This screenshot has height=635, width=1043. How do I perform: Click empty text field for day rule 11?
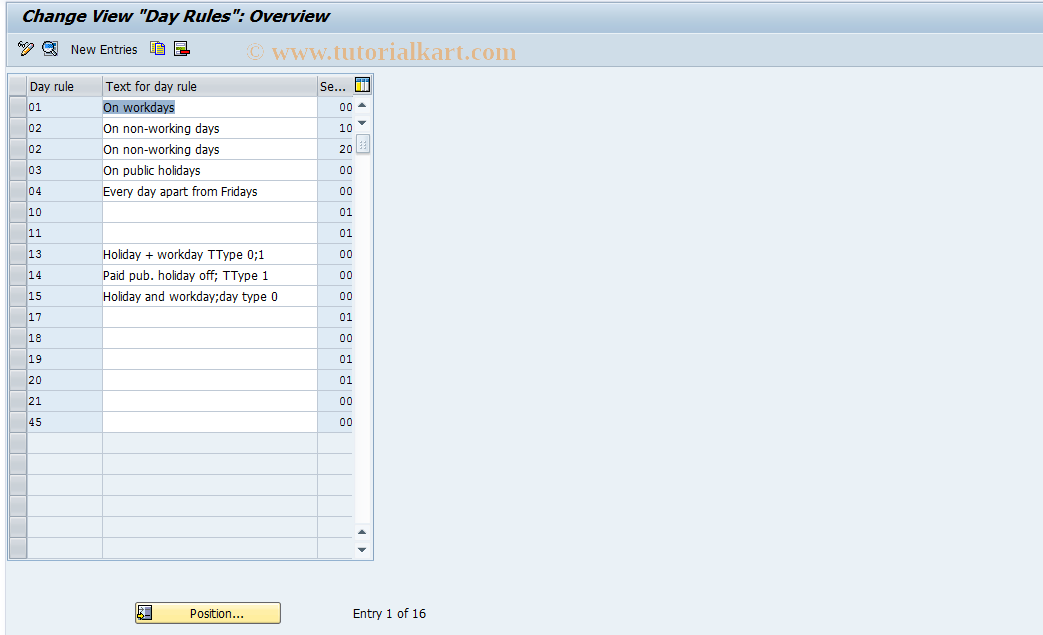click(210, 233)
